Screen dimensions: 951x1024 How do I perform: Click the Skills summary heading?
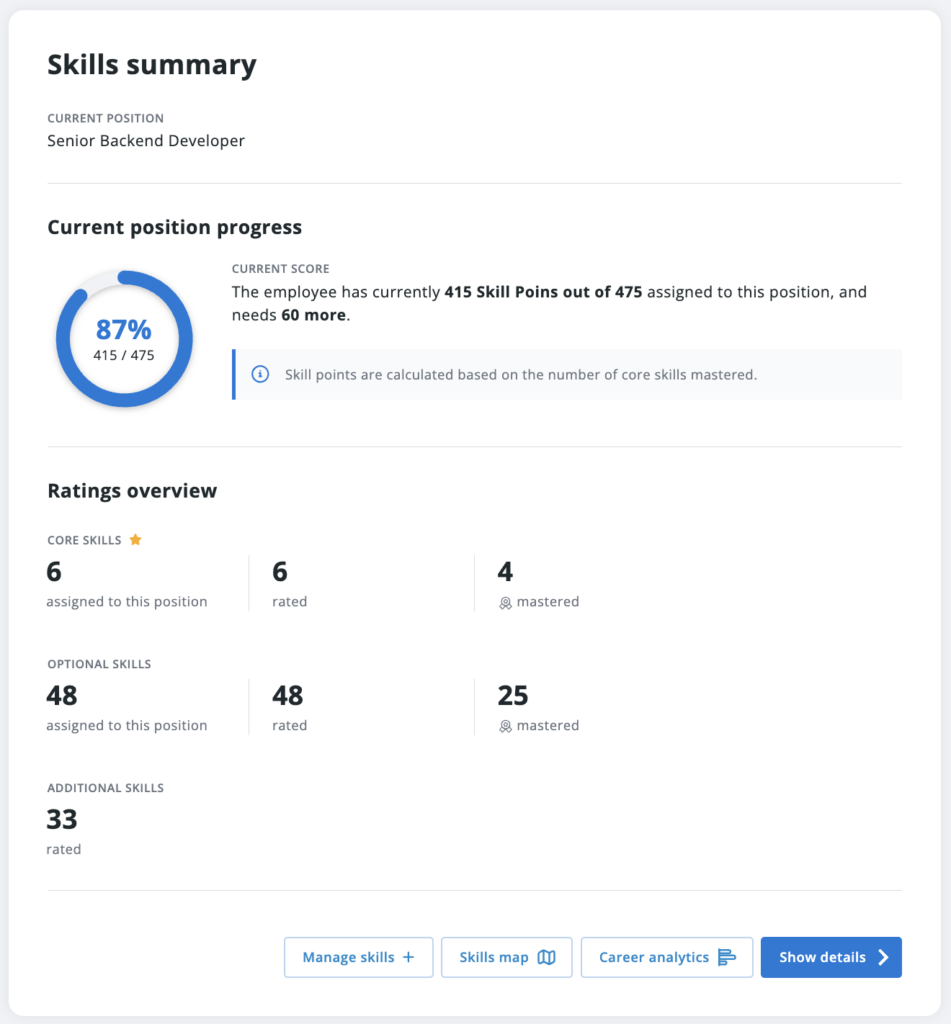[152, 65]
